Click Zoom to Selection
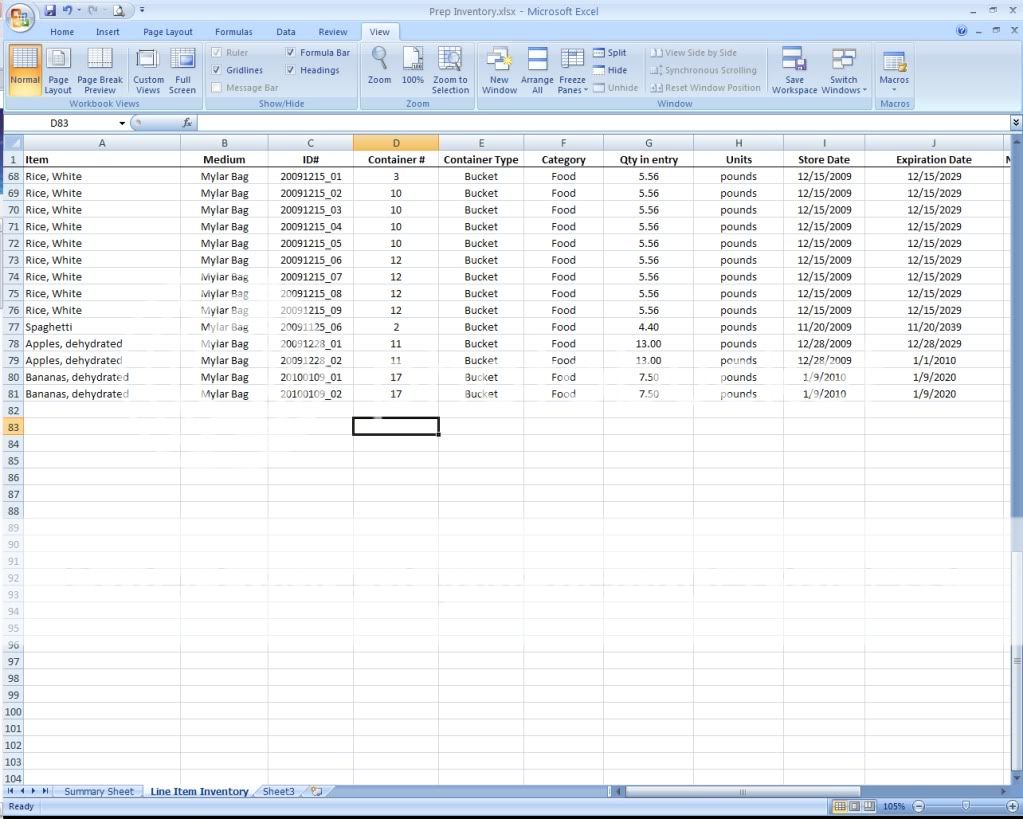 coord(450,70)
